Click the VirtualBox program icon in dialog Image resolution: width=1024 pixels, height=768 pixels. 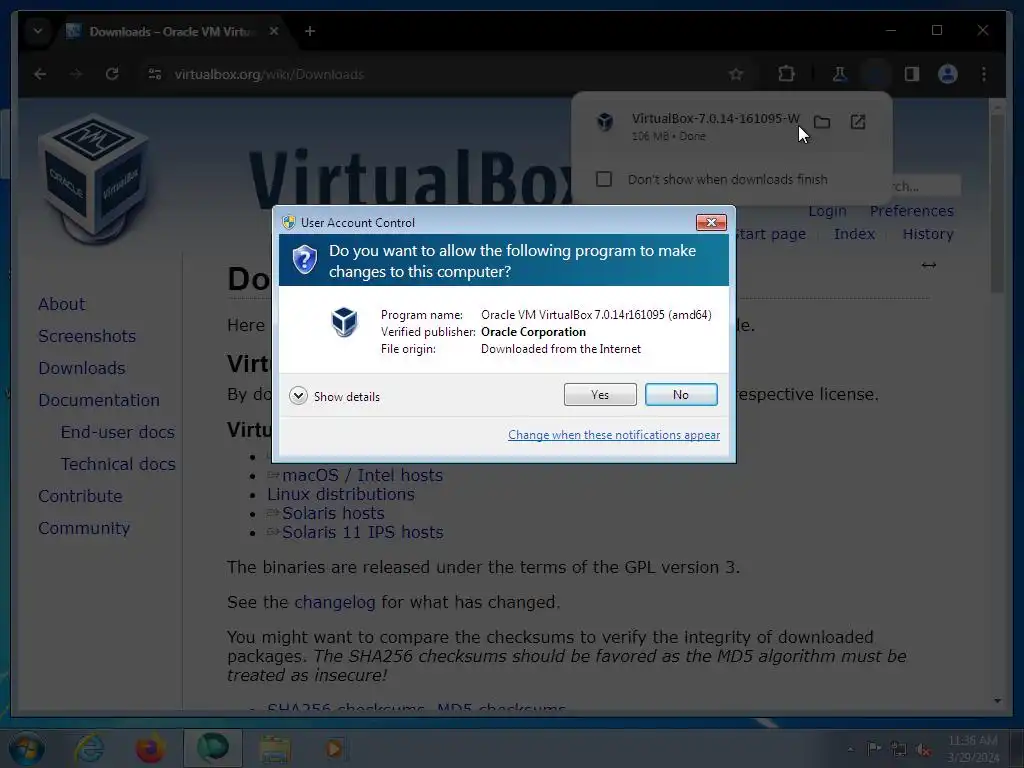344,322
